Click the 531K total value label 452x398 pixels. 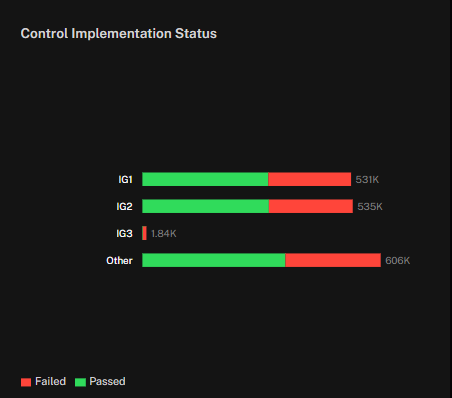367,180
